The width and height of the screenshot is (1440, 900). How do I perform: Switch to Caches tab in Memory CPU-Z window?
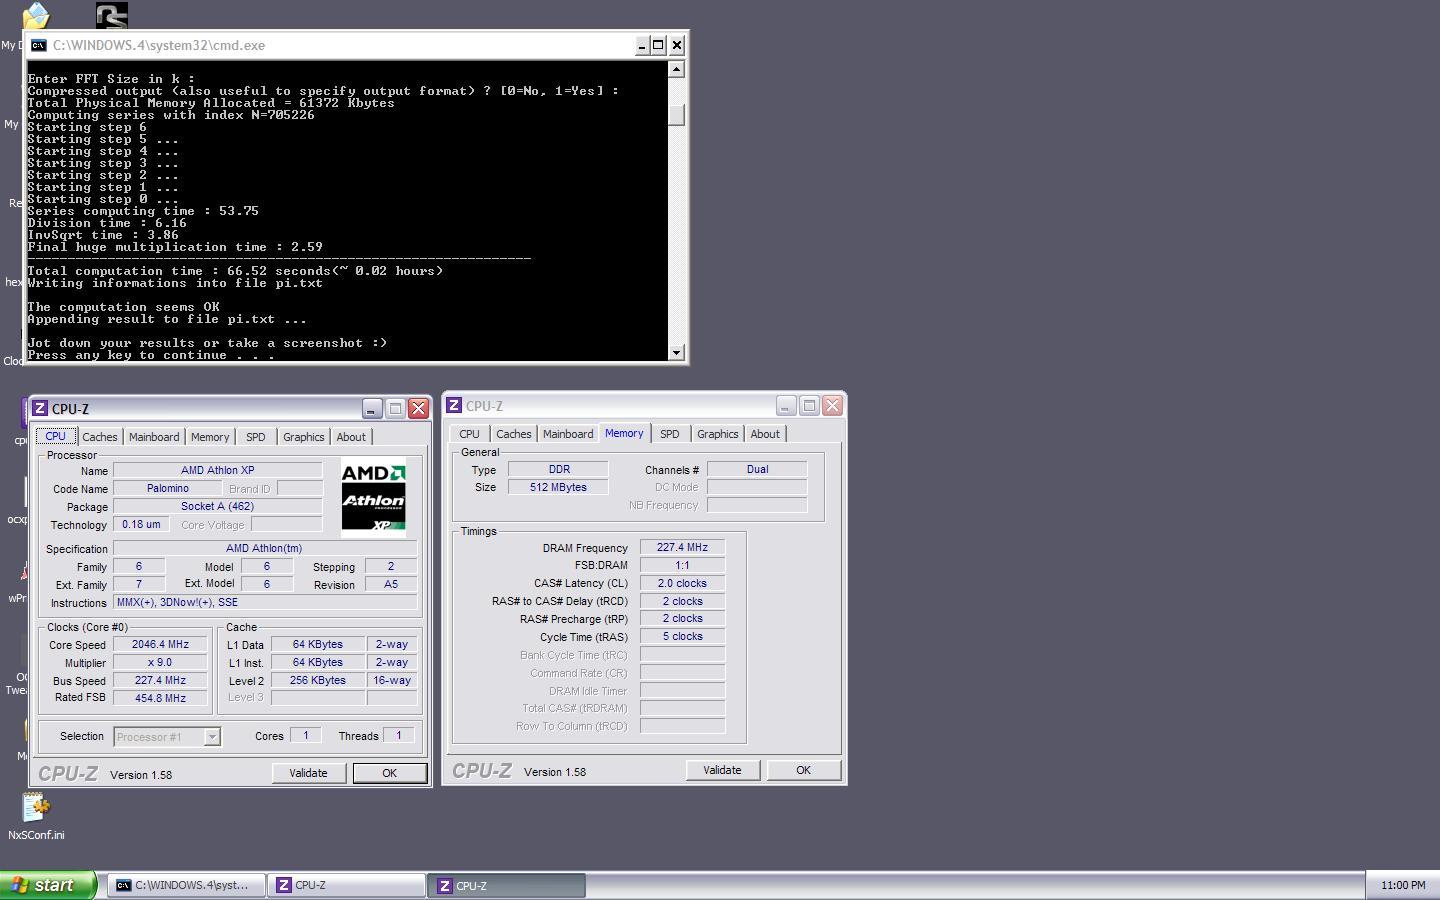click(x=514, y=434)
